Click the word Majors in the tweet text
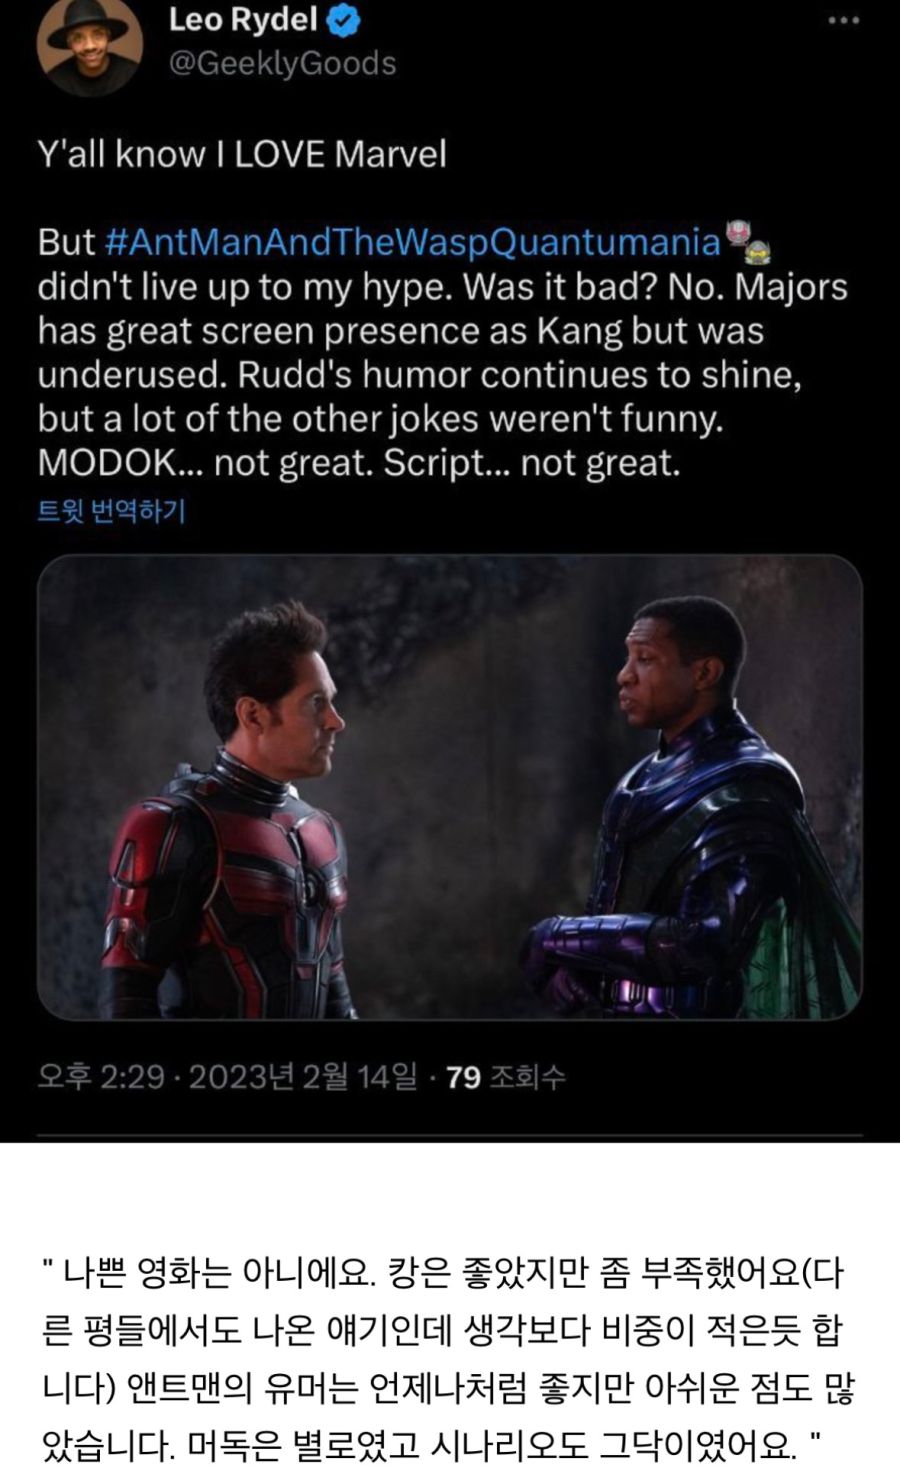The image size is (900, 1477). click(791, 287)
